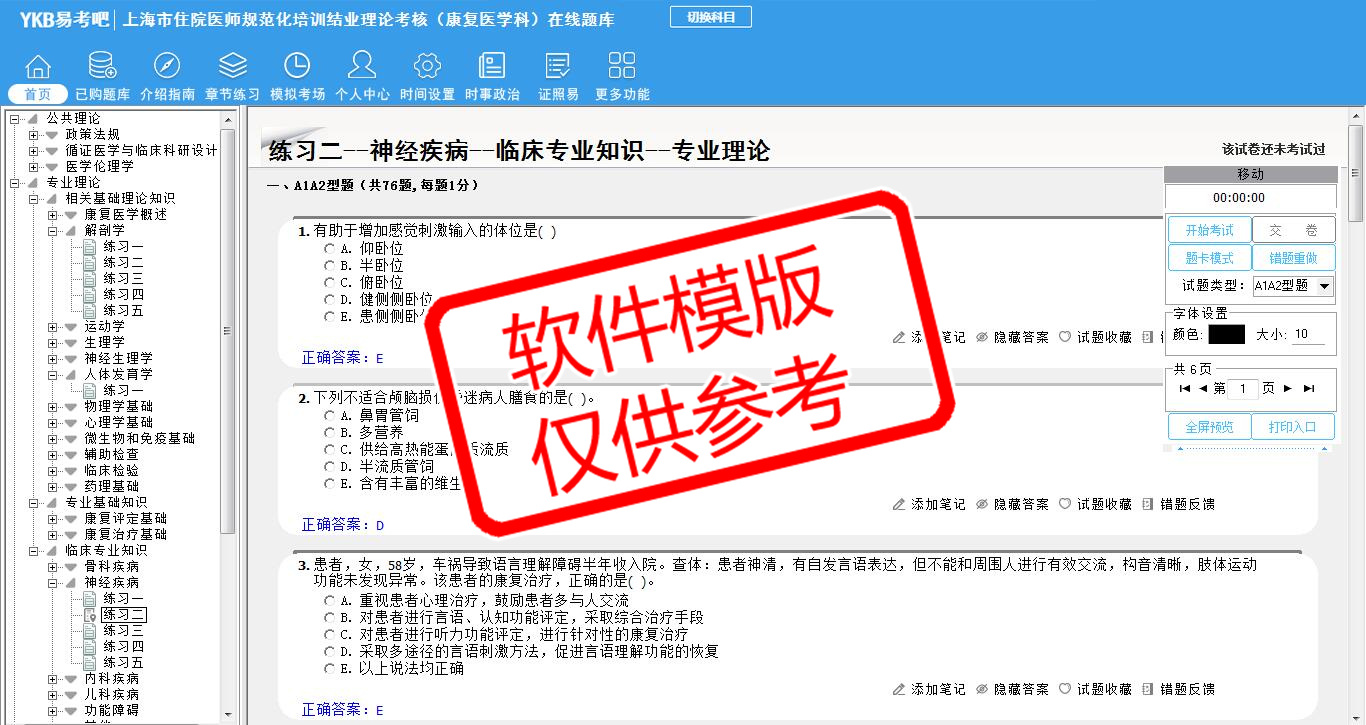Open 更多功能 grid icon
1366x725 pixels.
(x=622, y=66)
